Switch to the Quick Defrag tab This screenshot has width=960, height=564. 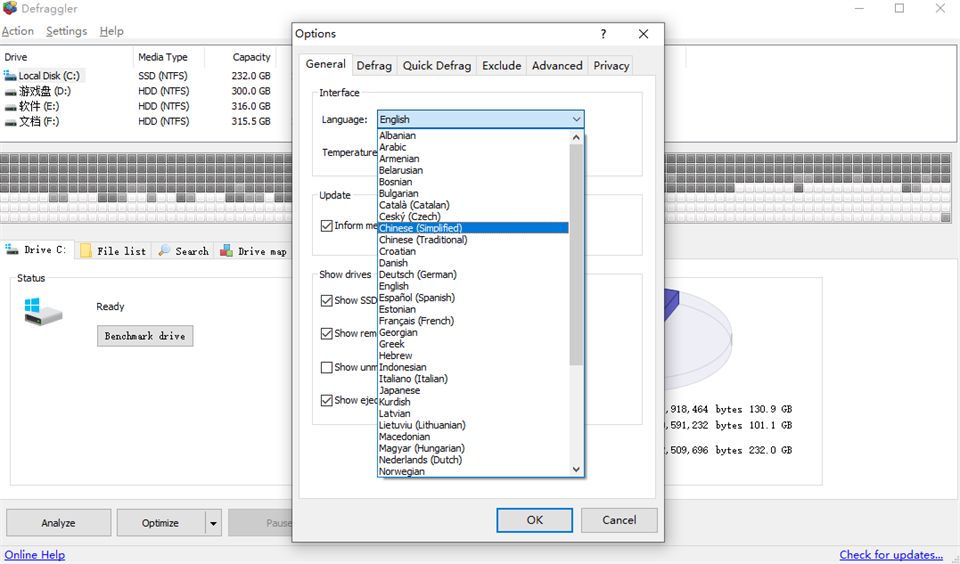436,65
